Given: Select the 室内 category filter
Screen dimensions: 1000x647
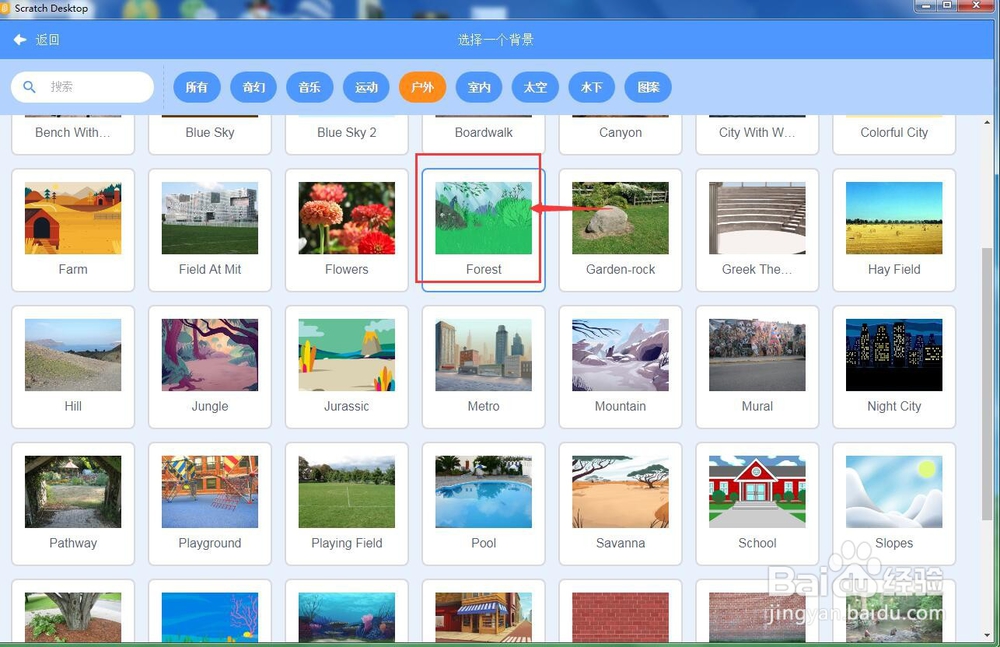Looking at the screenshot, I should pyautogui.click(x=479, y=87).
